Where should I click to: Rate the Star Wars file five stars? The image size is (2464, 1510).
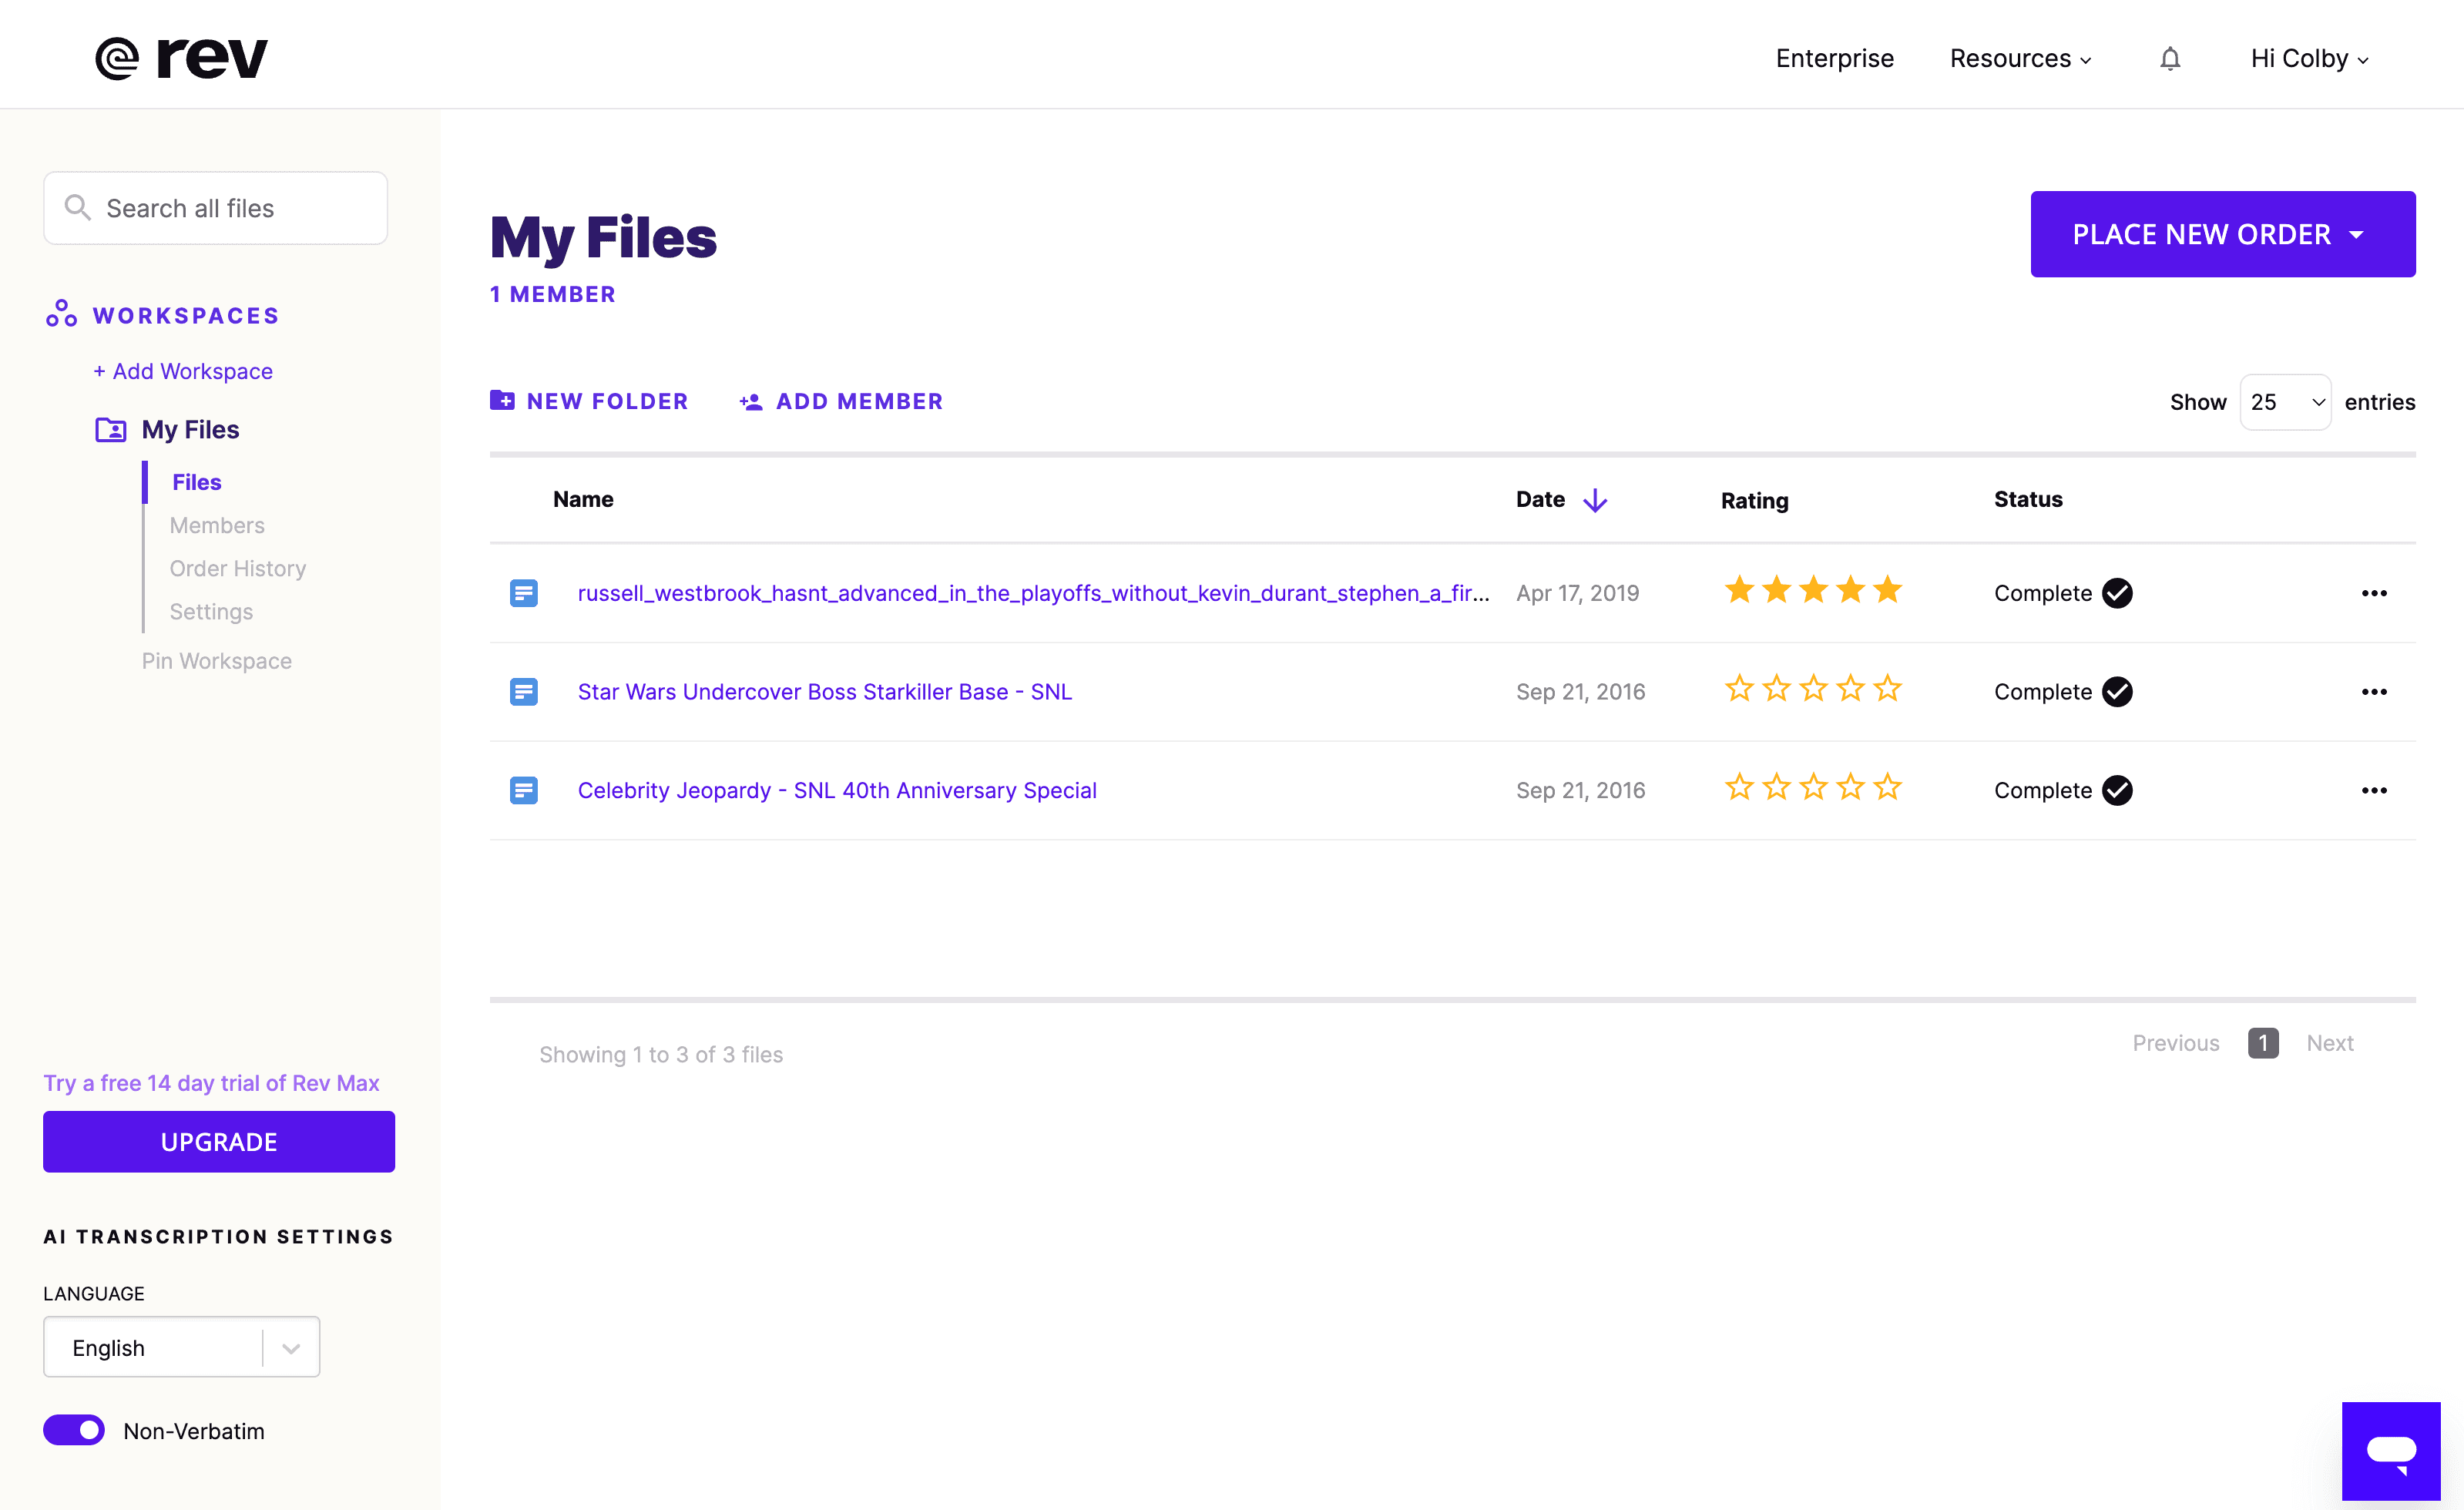(x=1887, y=689)
